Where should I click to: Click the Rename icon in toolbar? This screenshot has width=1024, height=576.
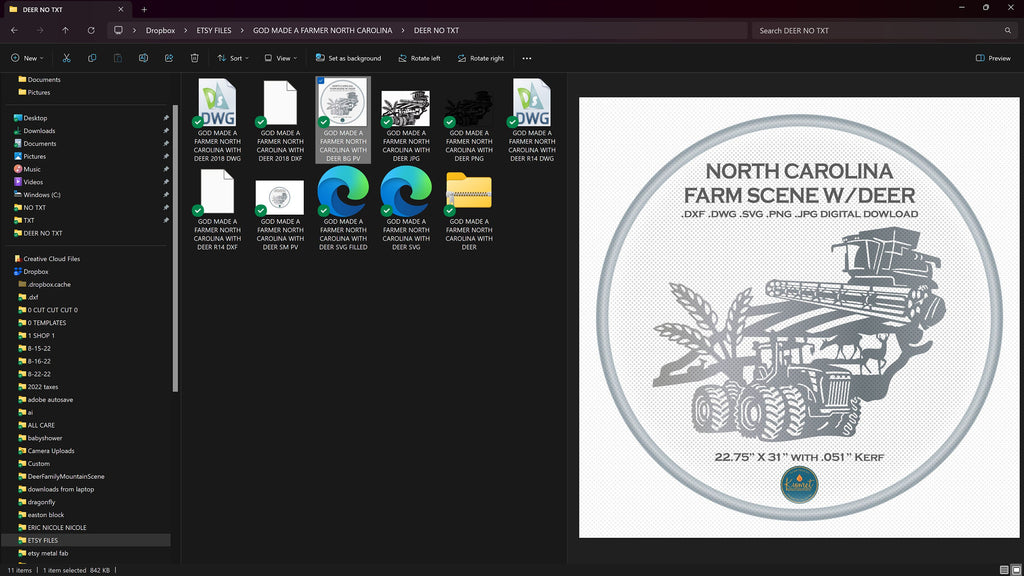point(143,58)
